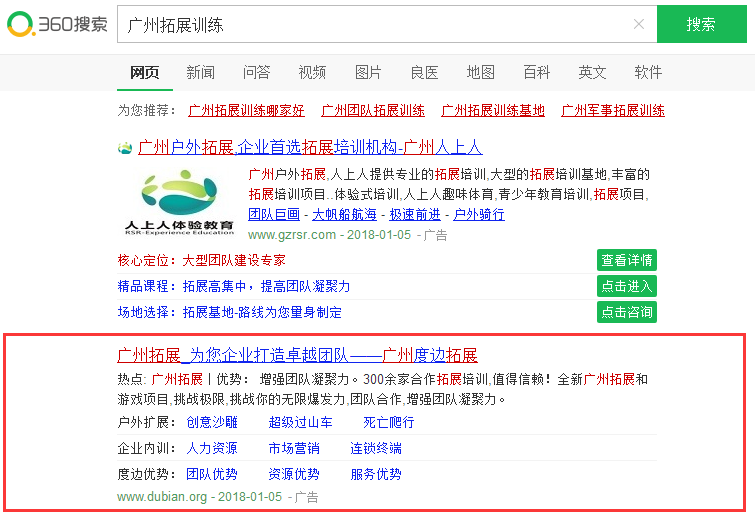Open the 服务优势 link
The height and width of the screenshot is (520, 755).
[x=376, y=474]
